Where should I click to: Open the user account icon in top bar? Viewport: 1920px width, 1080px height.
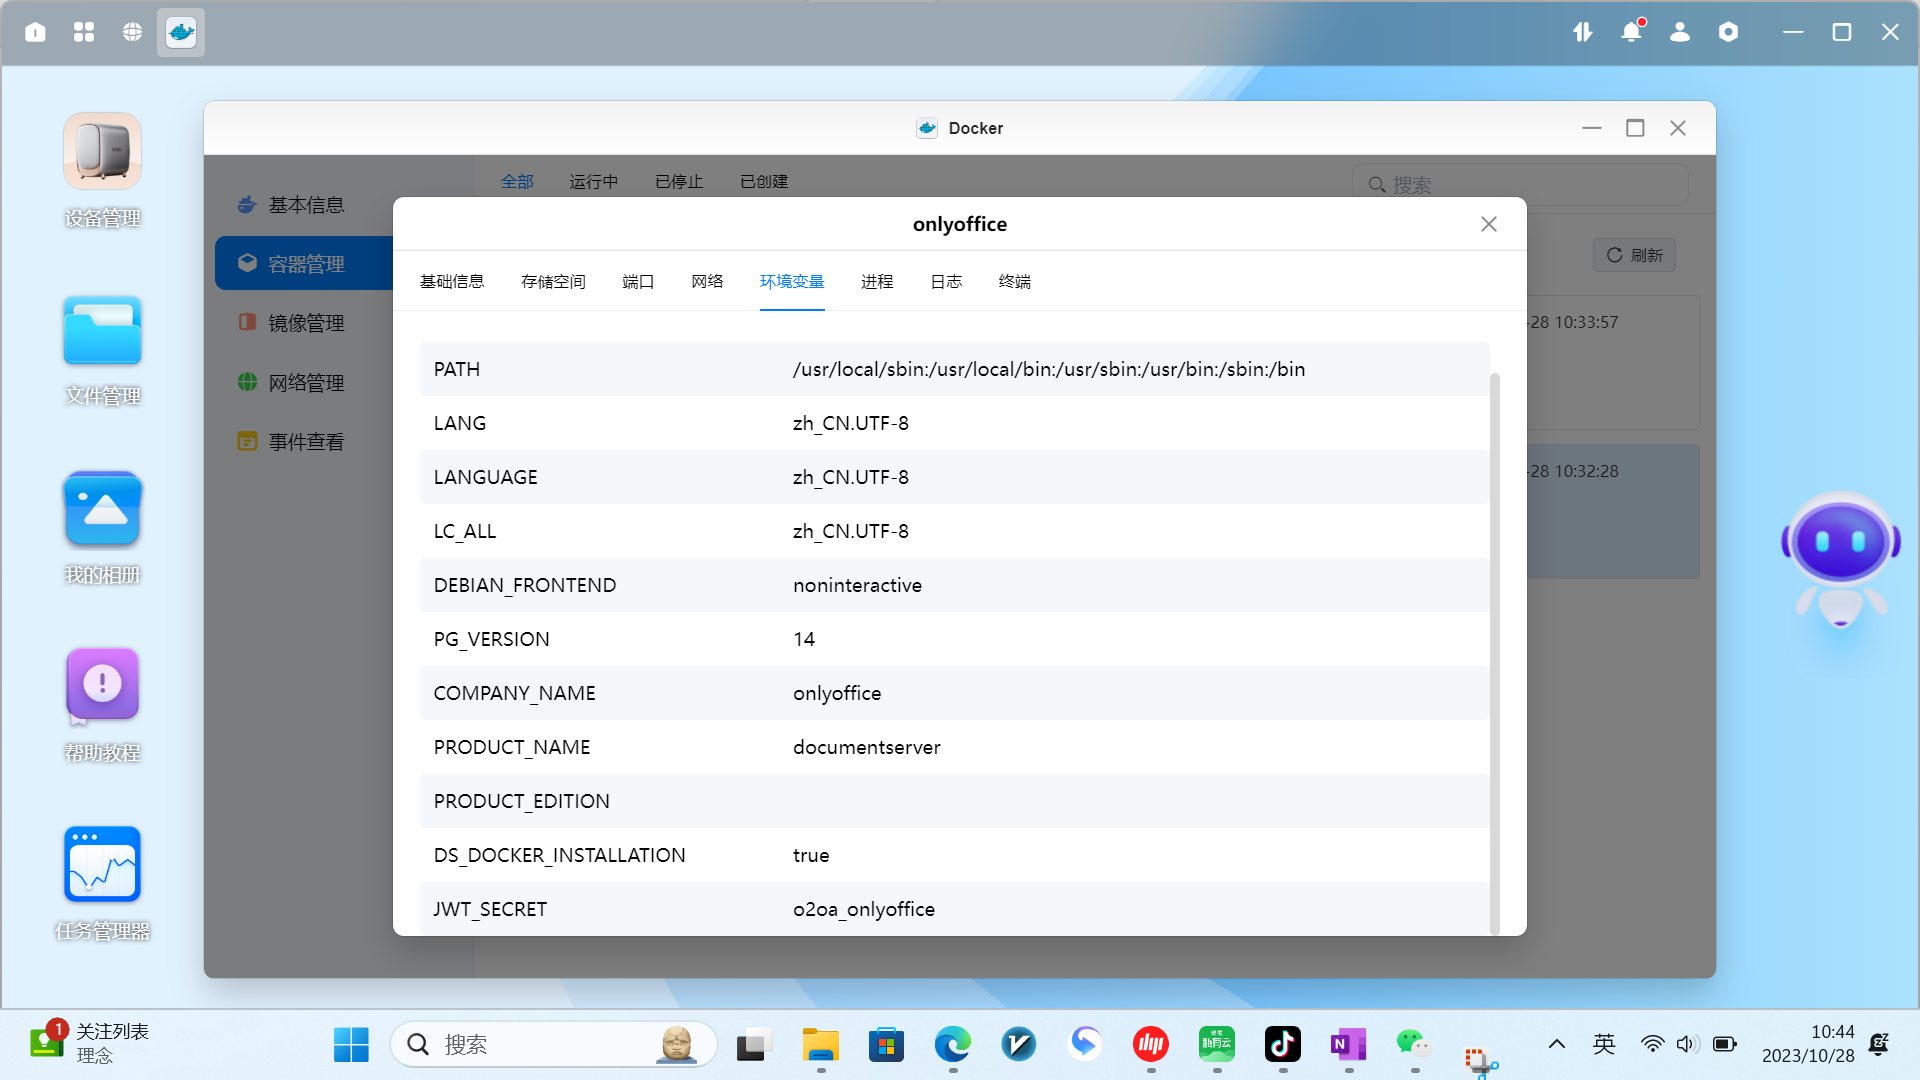pyautogui.click(x=1680, y=32)
